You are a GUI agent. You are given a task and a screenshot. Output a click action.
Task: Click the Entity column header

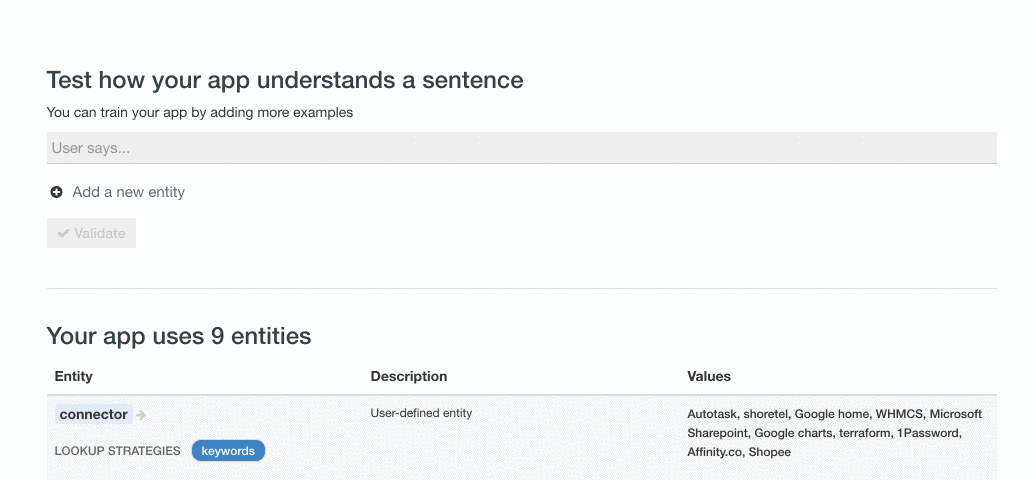tap(74, 376)
